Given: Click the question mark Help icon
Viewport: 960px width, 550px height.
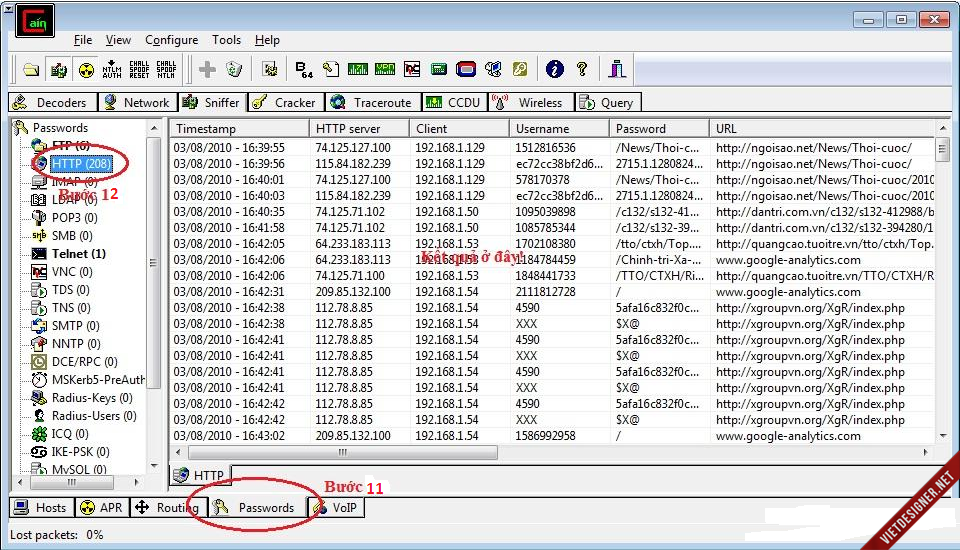Looking at the screenshot, I should (x=582, y=69).
